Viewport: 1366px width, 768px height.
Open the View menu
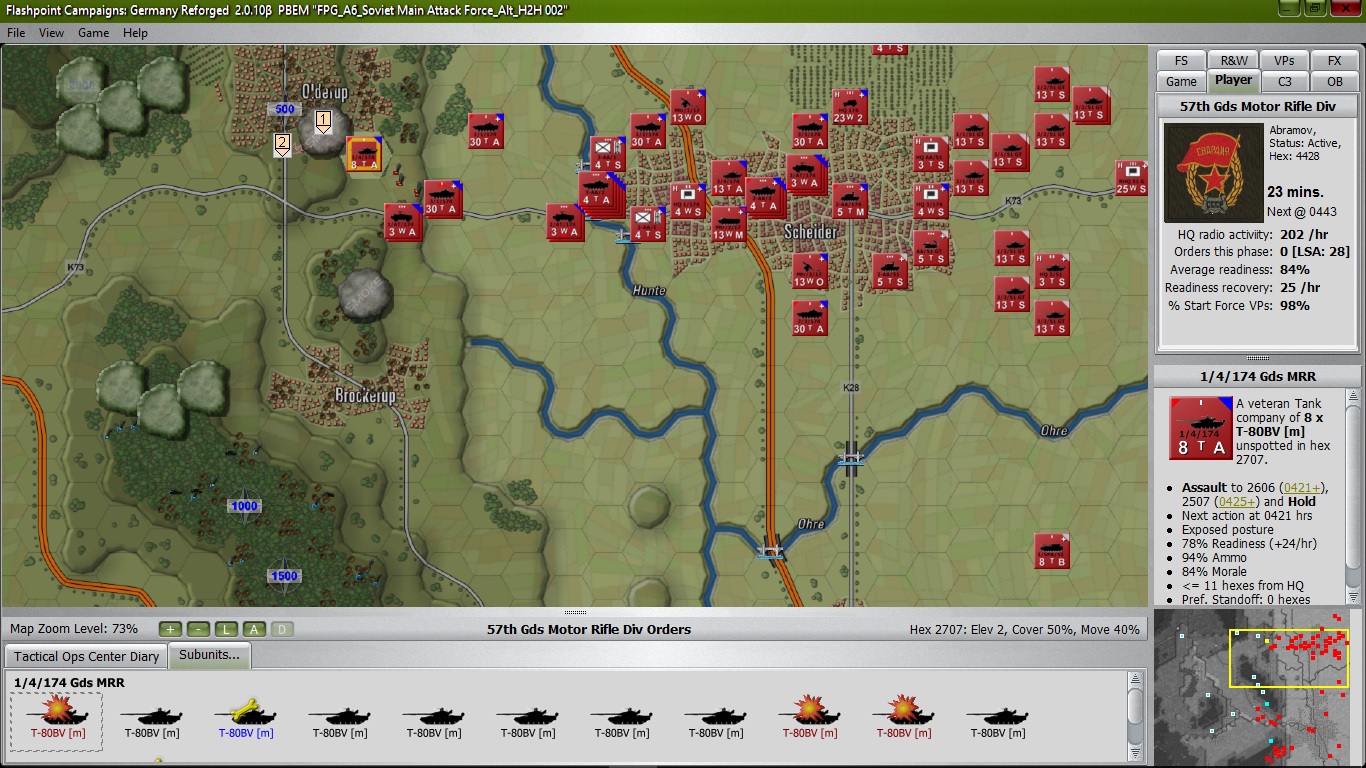(51, 33)
